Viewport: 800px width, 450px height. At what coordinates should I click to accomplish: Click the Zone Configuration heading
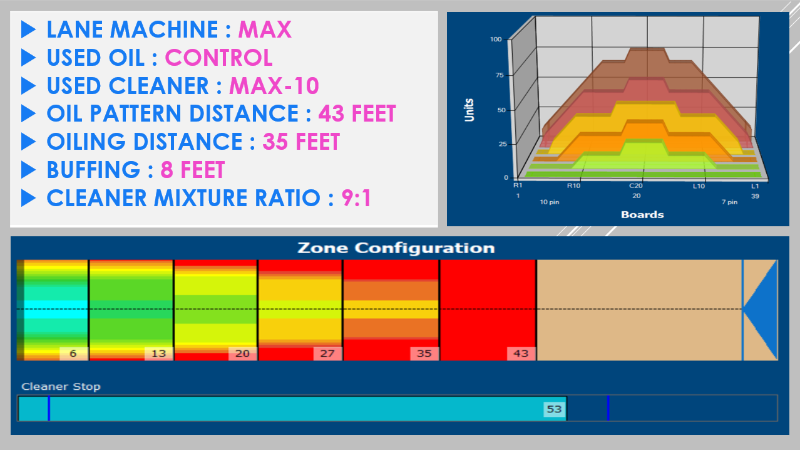click(396, 248)
